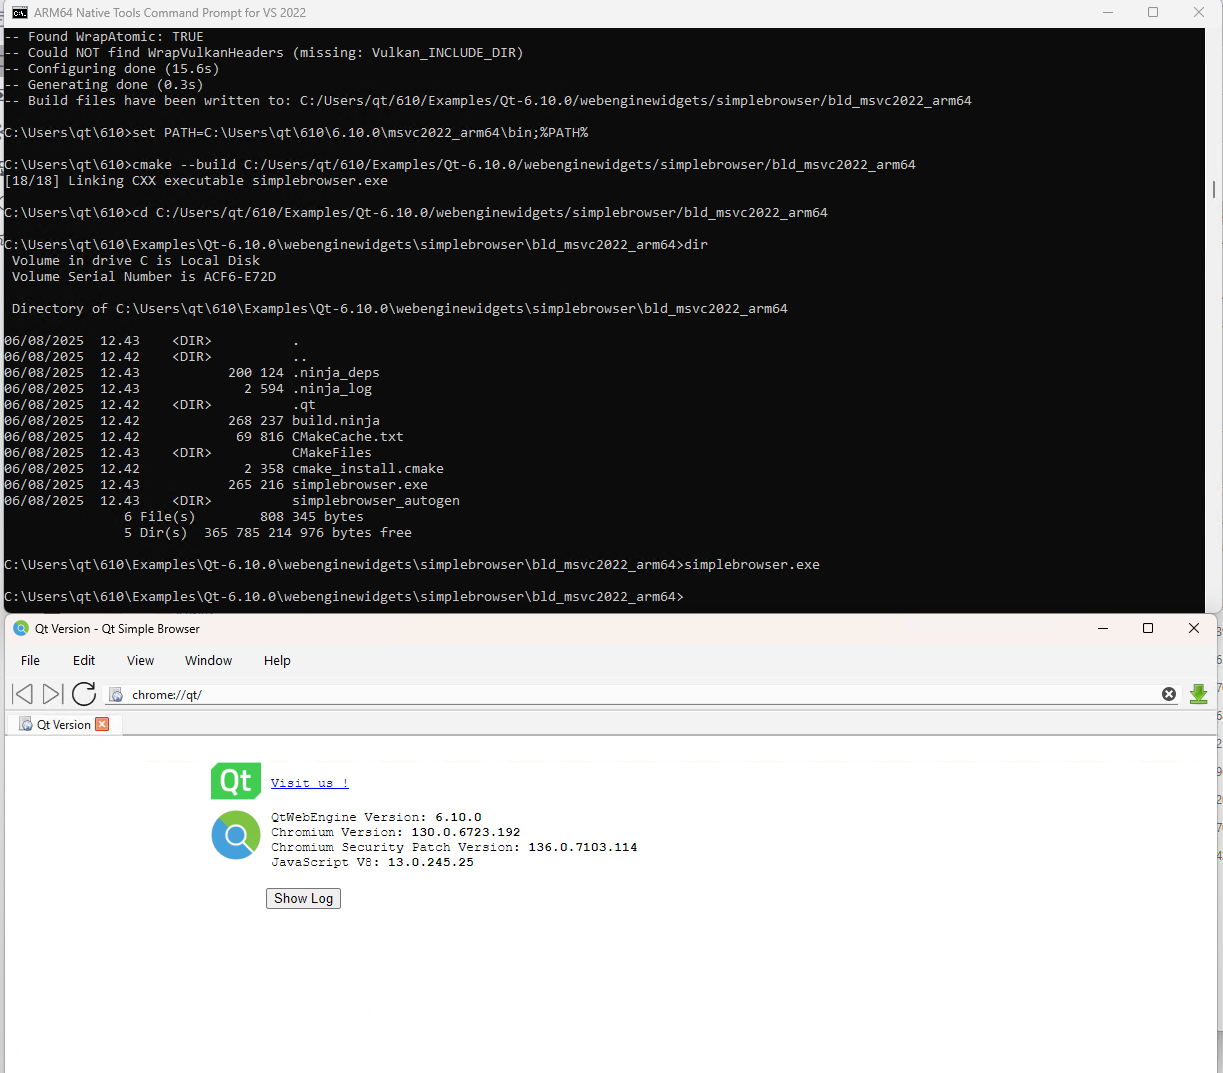Click the command prompt title bar icon
Image resolution: width=1223 pixels, height=1073 pixels.
click(x=20, y=12)
